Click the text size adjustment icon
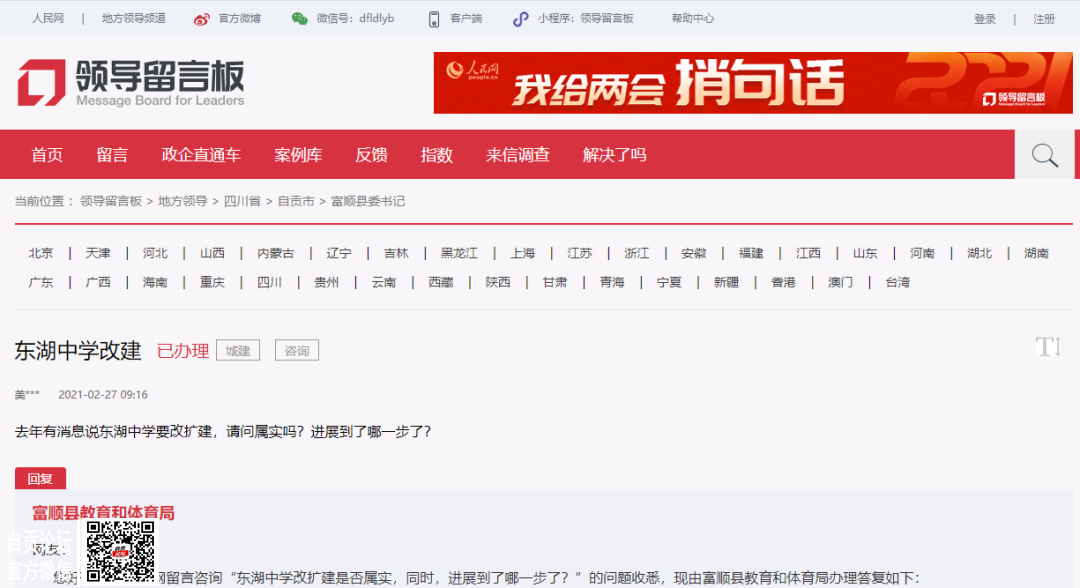The width and height of the screenshot is (1080, 588). [x=1047, y=347]
